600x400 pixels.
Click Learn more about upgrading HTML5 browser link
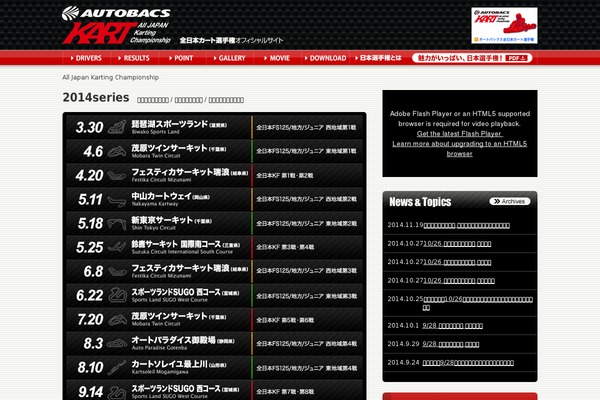click(460, 149)
